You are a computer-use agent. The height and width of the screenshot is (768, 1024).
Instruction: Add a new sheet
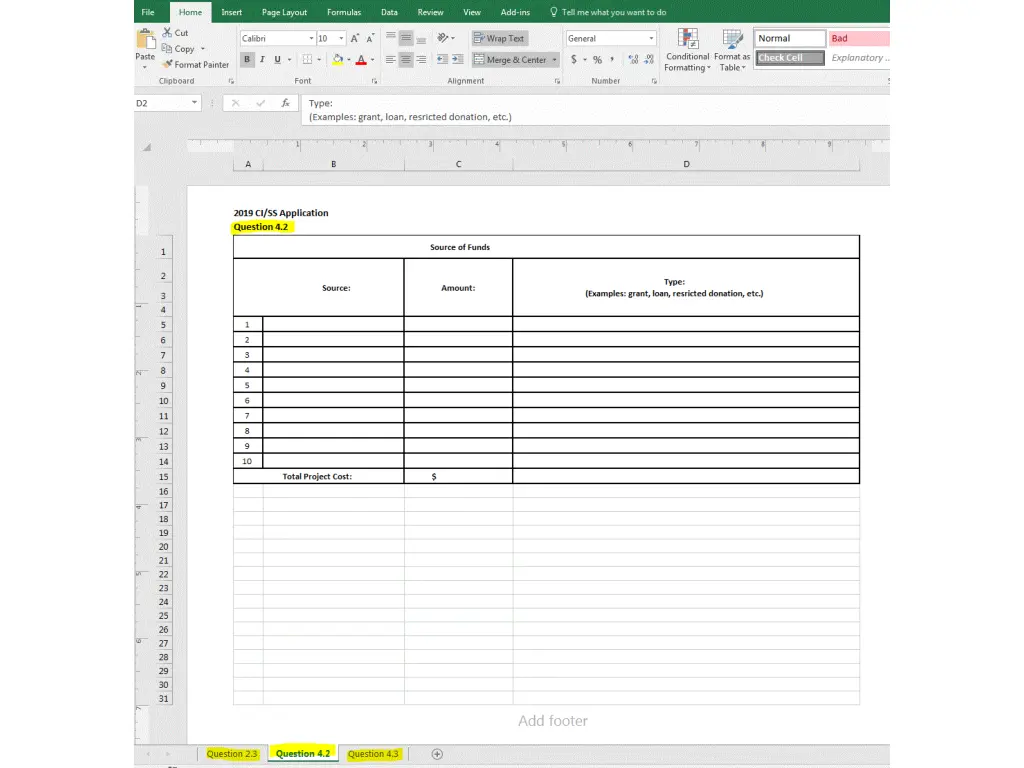(437, 754)
